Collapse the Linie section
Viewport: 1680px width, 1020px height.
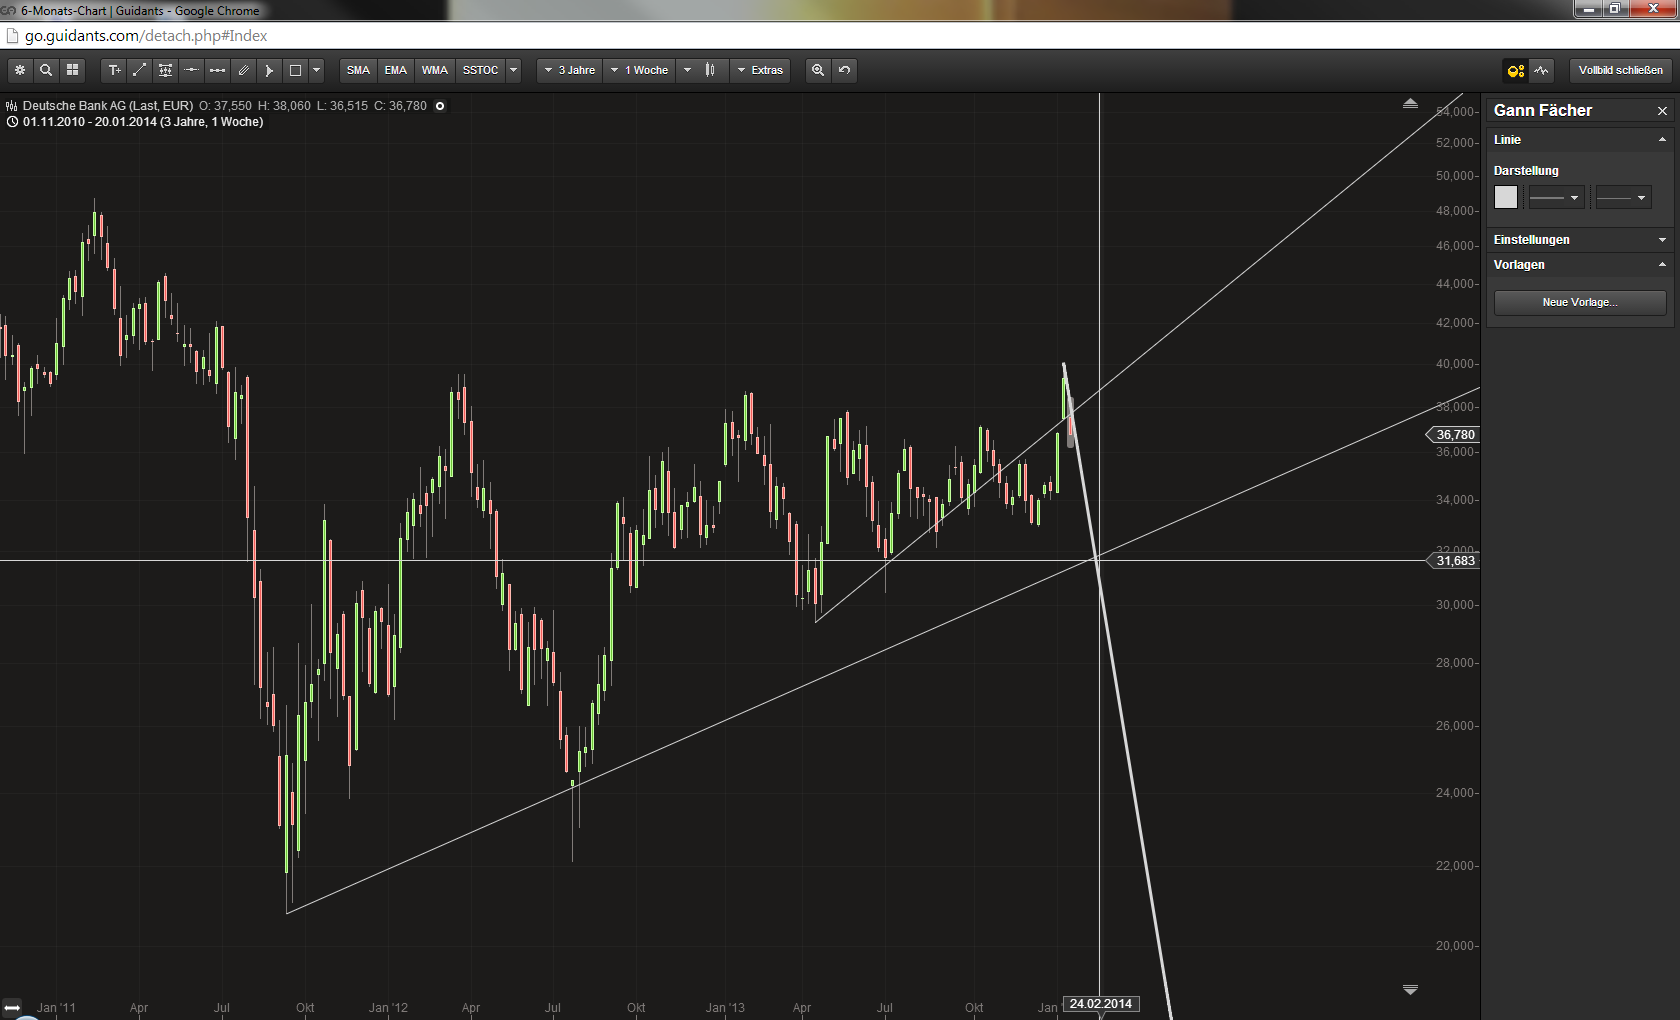coord(1662,140)
